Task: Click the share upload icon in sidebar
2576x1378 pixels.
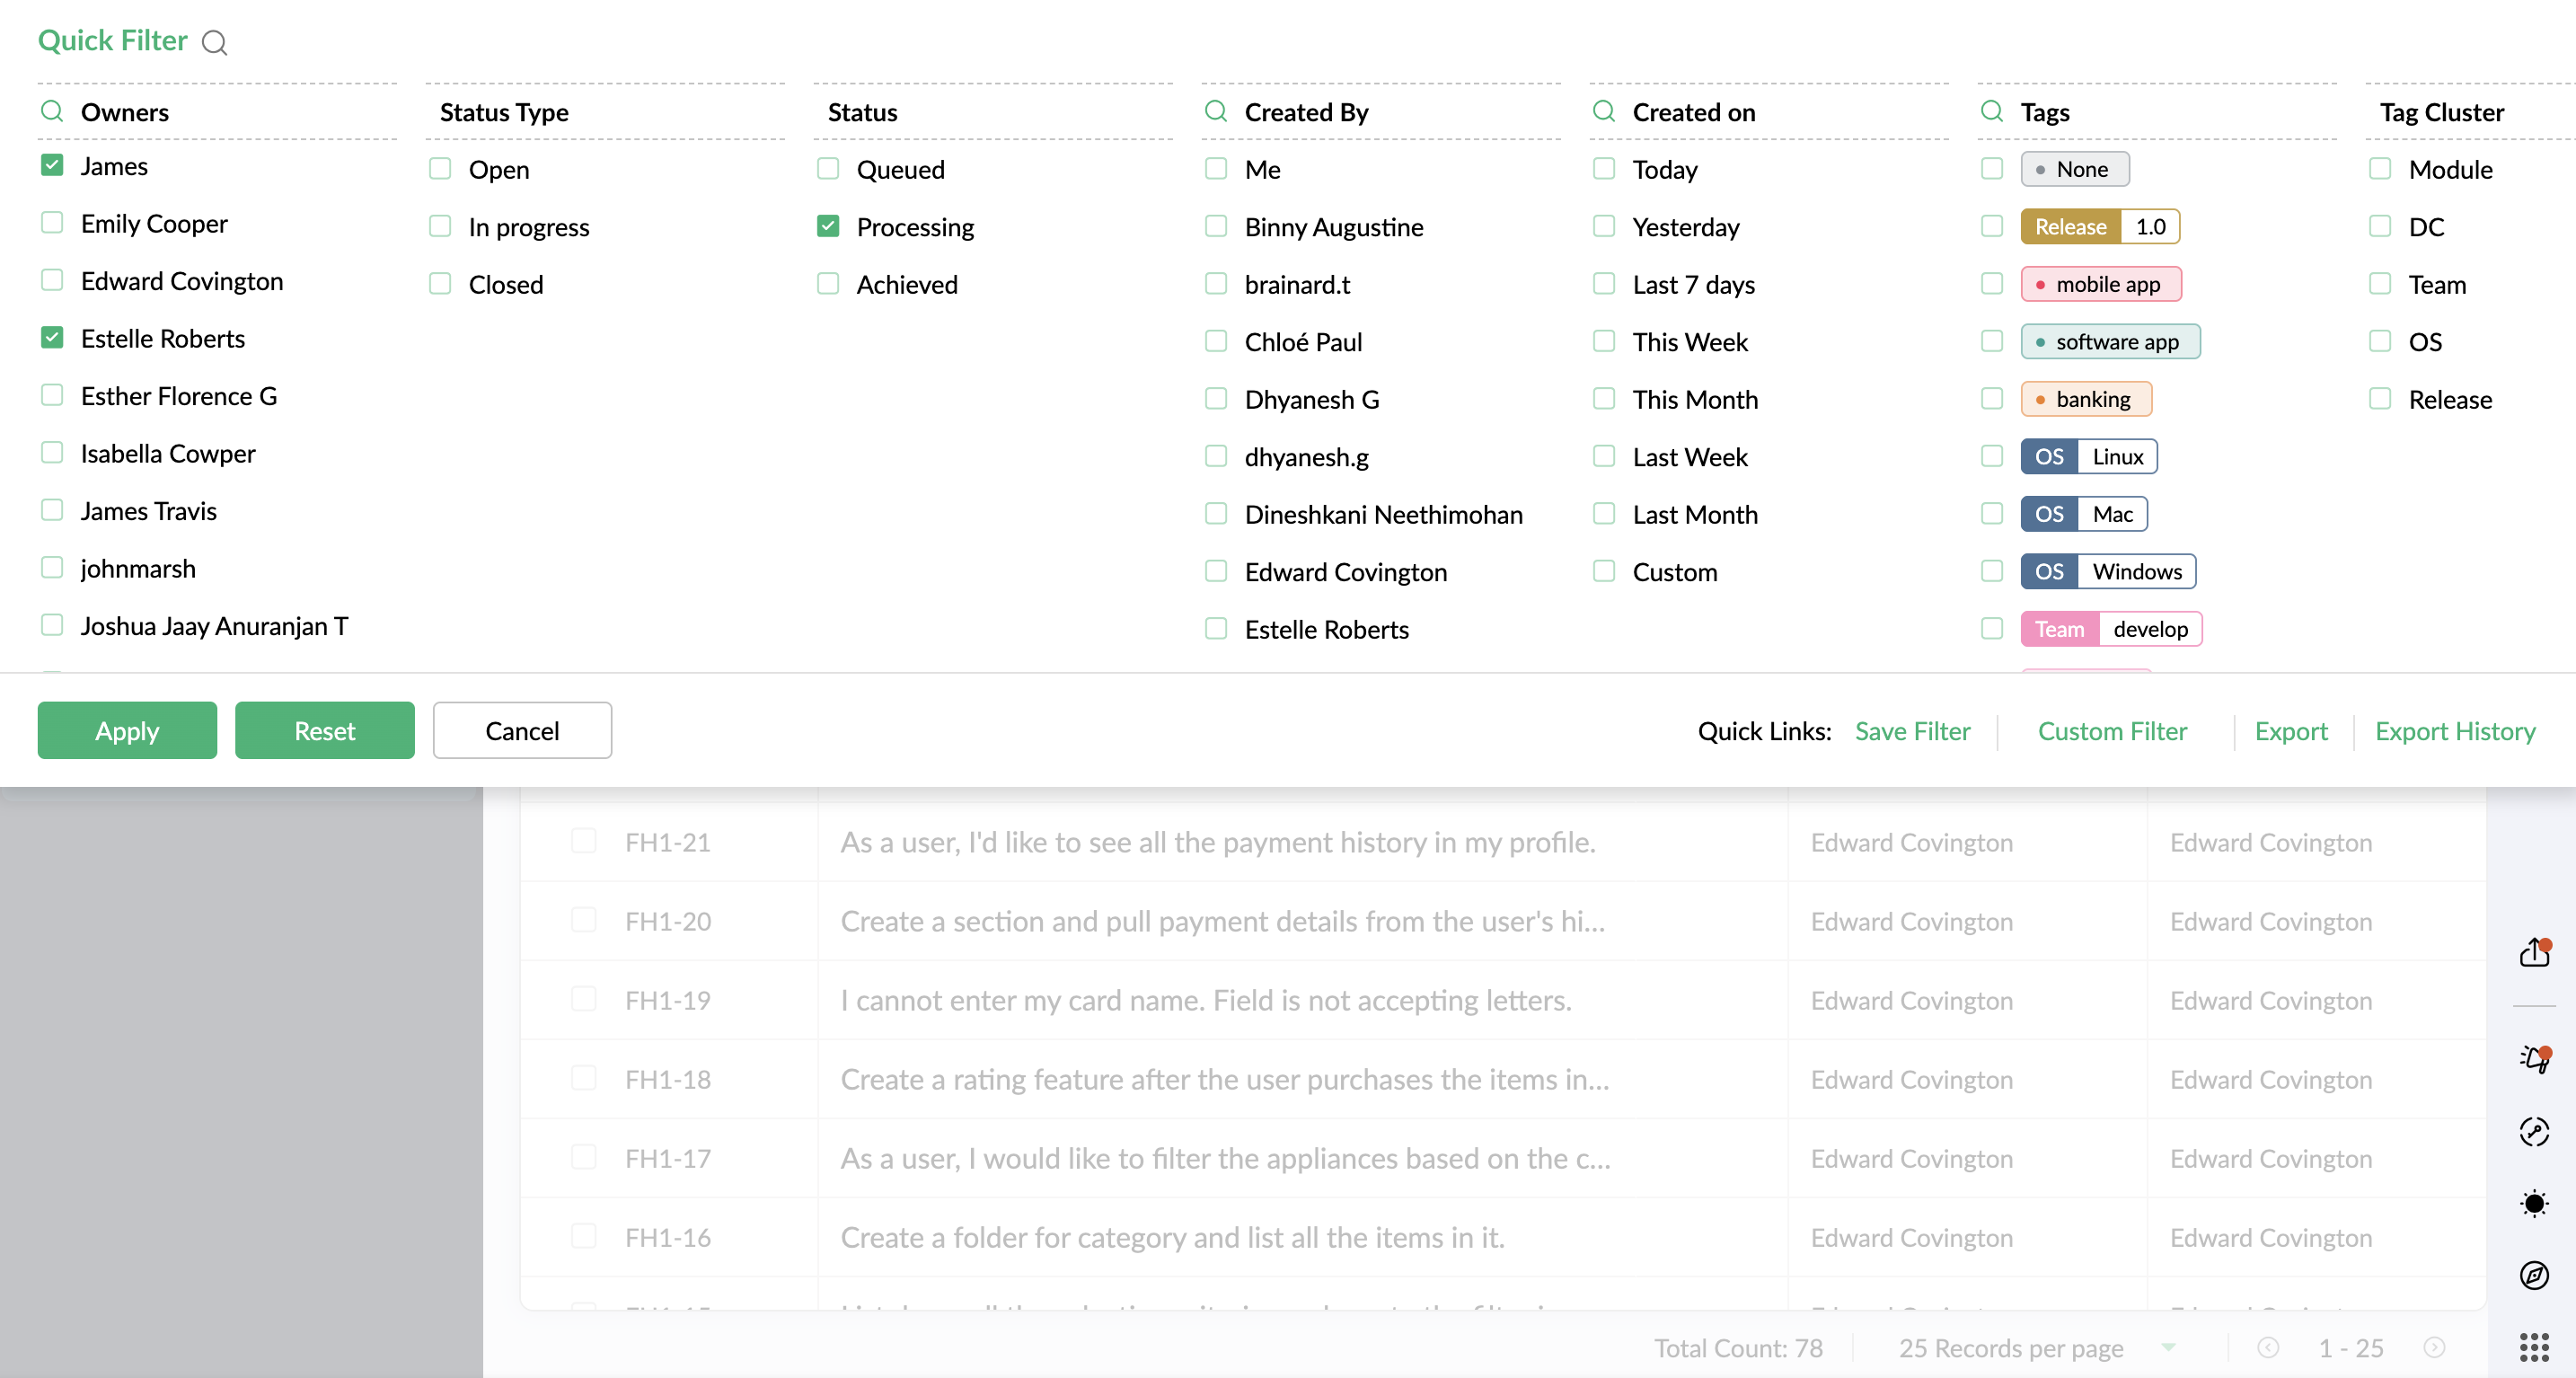Action: pos(2534,952)
